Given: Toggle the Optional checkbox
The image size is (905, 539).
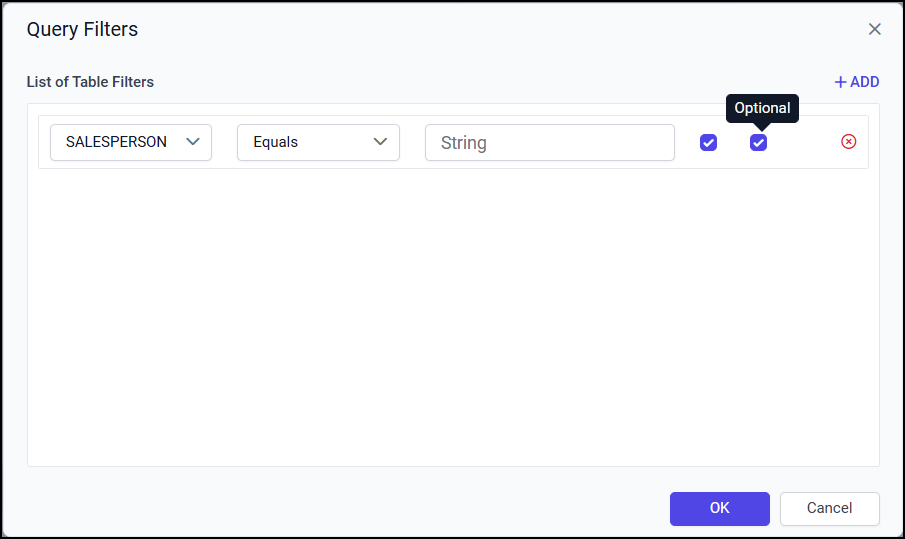Looking at the screenshot, I should click(759, 143).
